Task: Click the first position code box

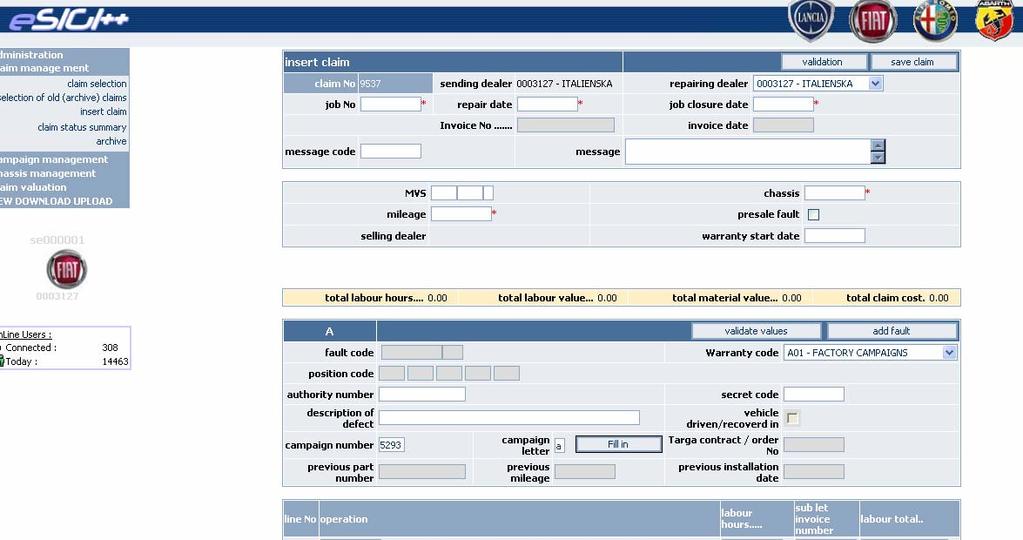Action: click(391, 374)
